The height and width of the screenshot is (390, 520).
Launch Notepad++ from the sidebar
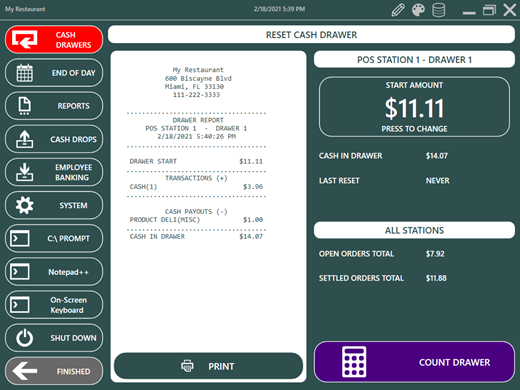(x=54, y=272)
